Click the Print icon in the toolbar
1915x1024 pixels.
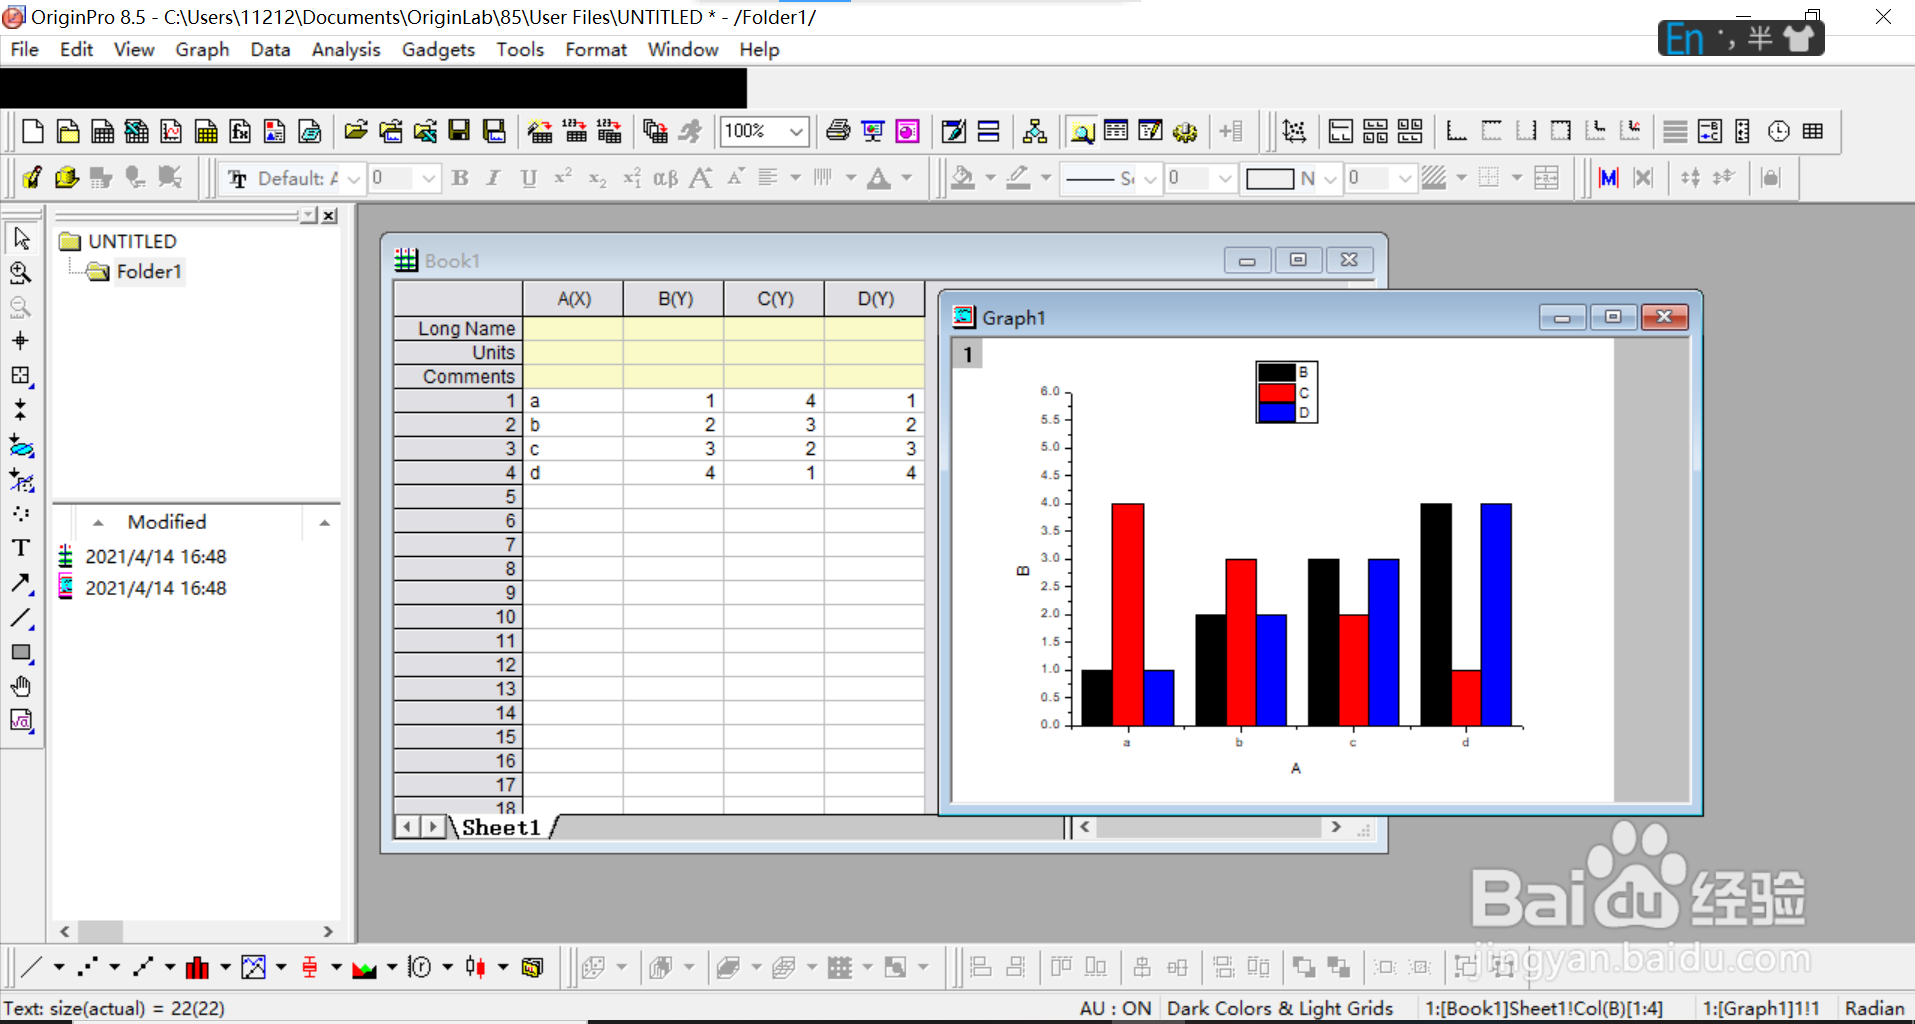coord(838,131)
